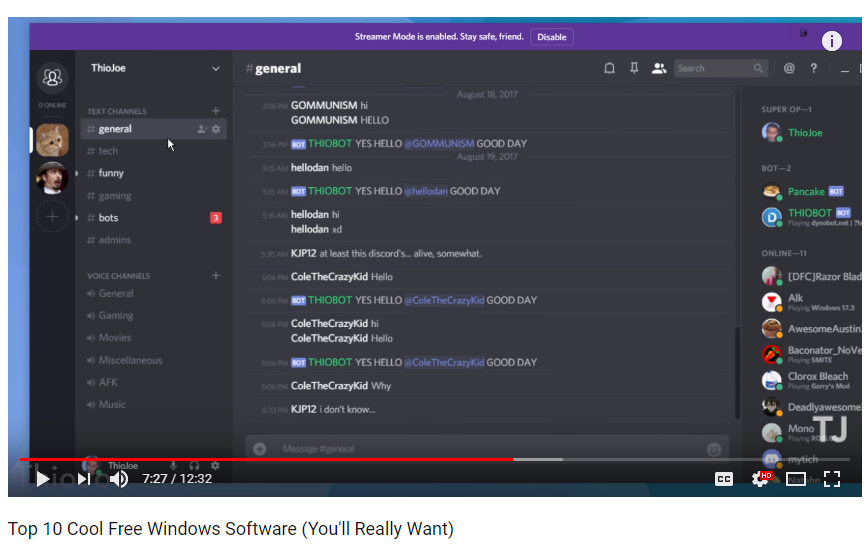The height and width of the screenshot is (546, 868).
Task: Switch to theater mode
Action: pyautogui.click(x=795, y=480)
